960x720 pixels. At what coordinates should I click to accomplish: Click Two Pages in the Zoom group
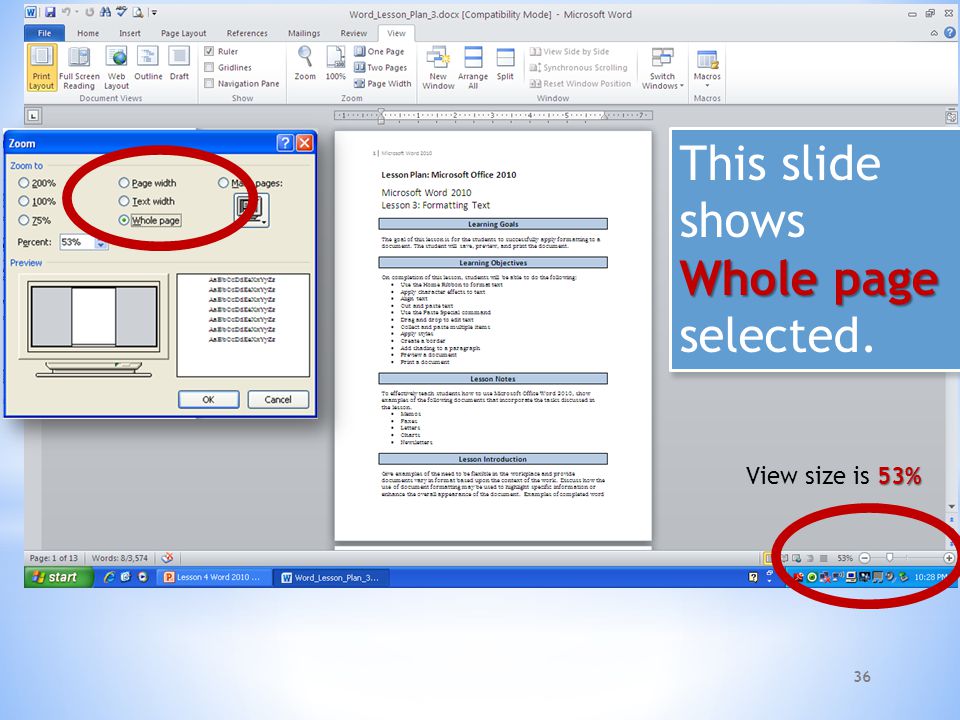pyautogui.click(x=381, y=67)
